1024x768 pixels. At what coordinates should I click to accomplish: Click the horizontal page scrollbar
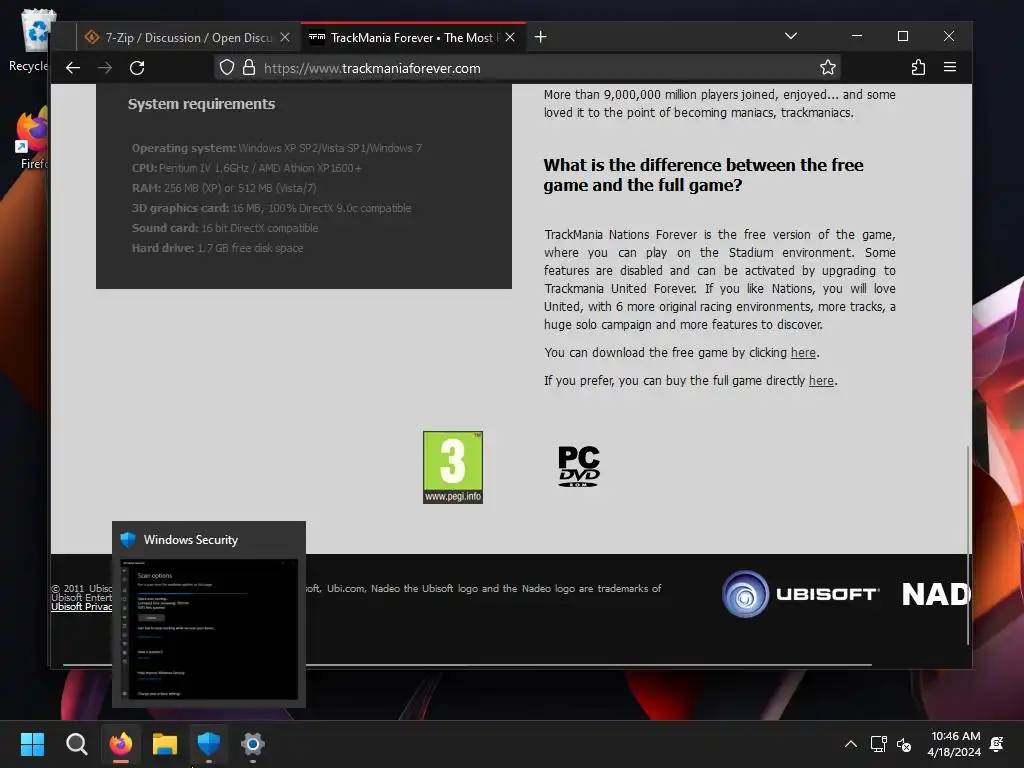pos(468,665)
